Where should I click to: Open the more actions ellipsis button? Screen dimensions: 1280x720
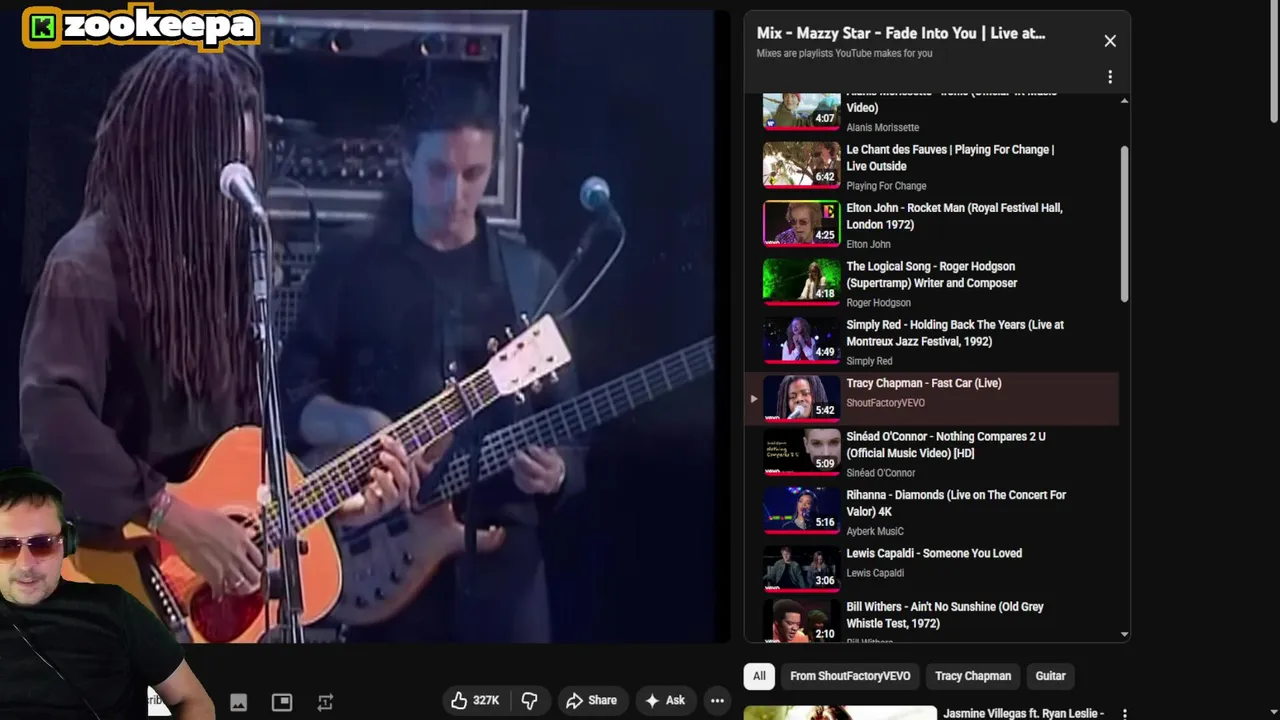tap(717, 700)
